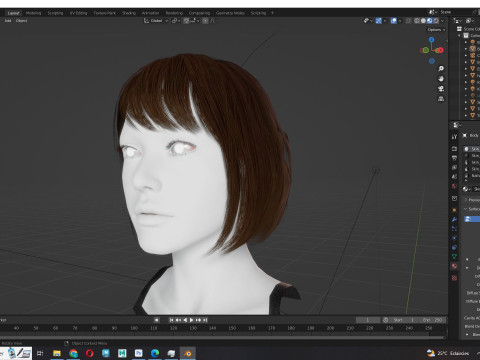Open the Geometry Nodes workspace tab
Screen dimensions: 480x360
coord(230,13)
